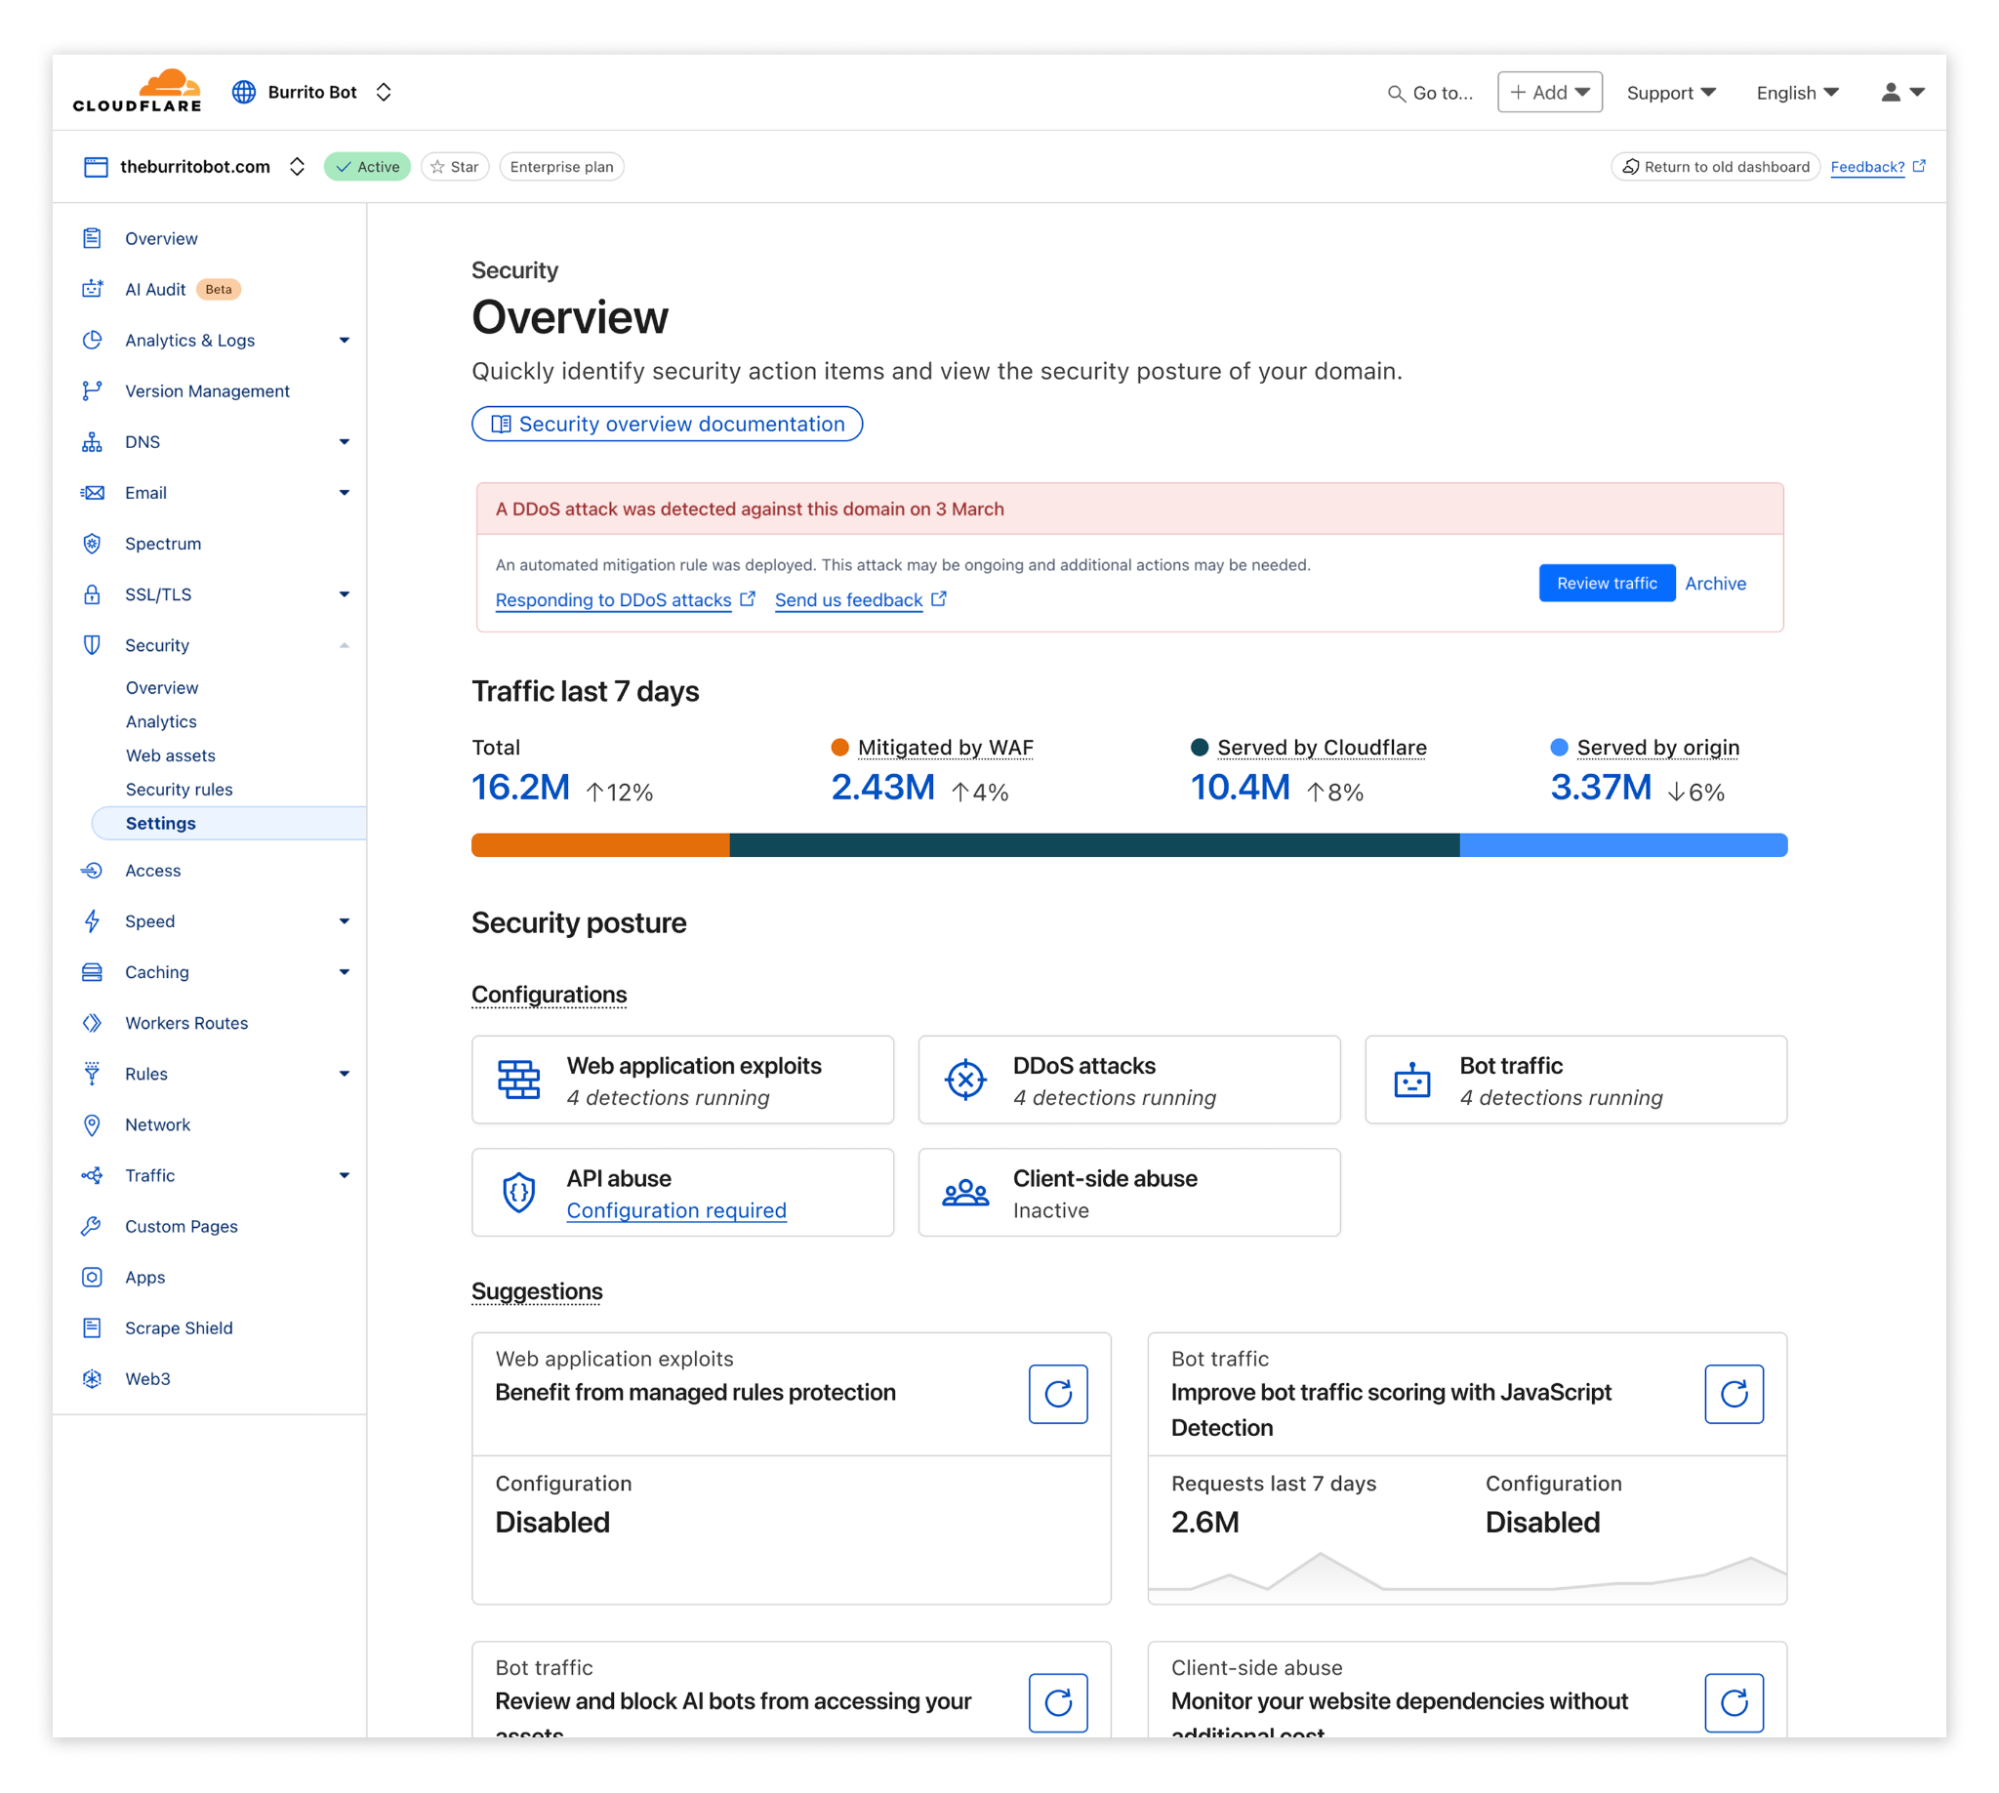Click the Email envelope icon
Screen dimensions: 1999x1793
click(x=92, y=493)
